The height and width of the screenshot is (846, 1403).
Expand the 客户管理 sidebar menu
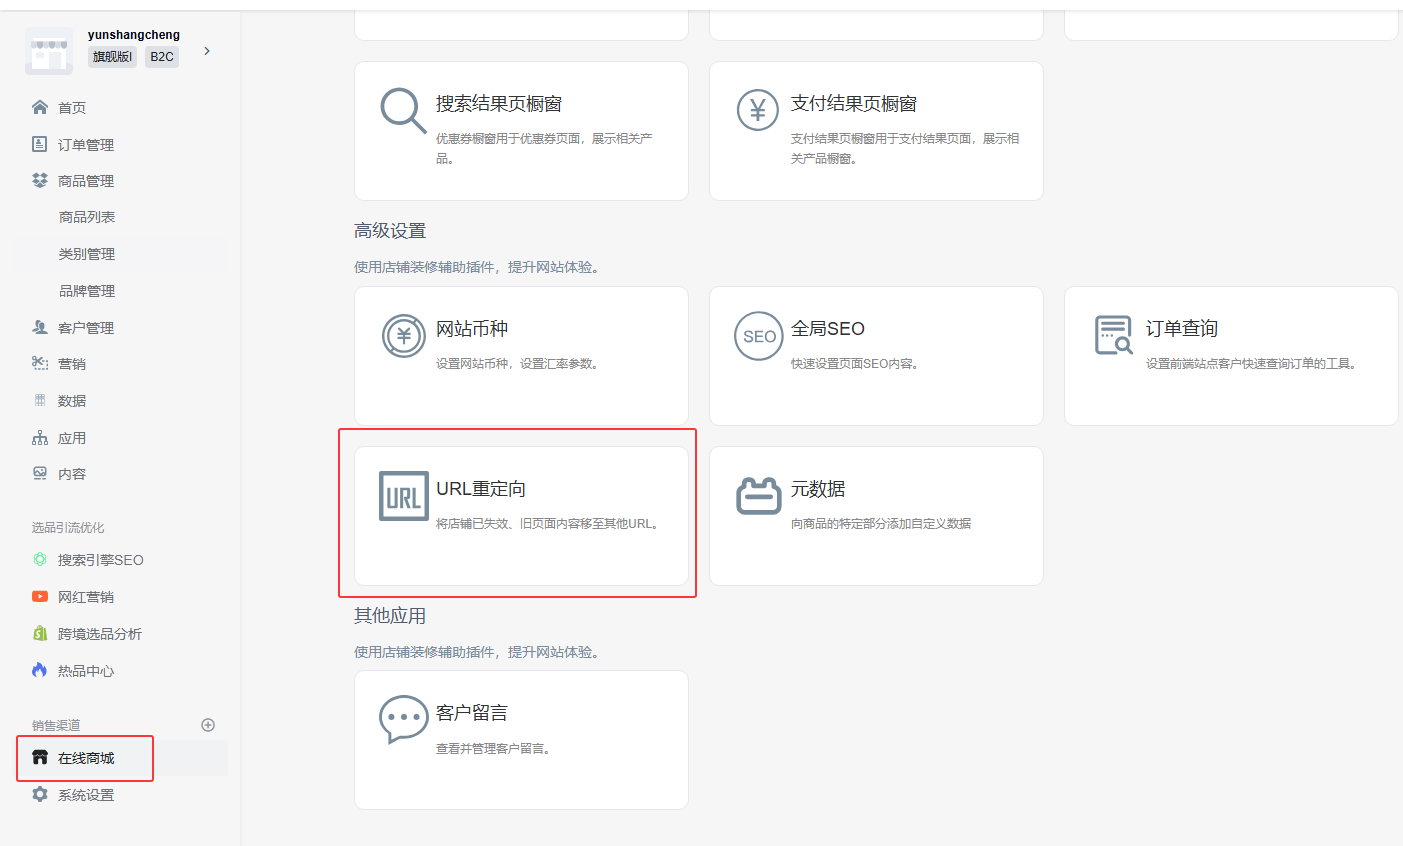(85, 328)
